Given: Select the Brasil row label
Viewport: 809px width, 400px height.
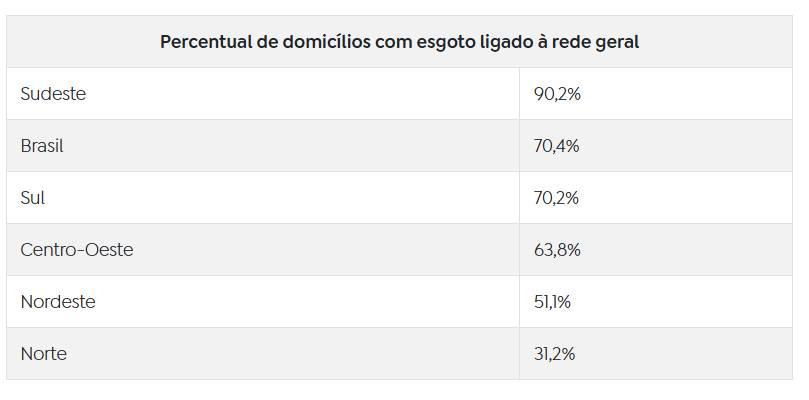Looking at the screenshot, I should tap(42, 146).
